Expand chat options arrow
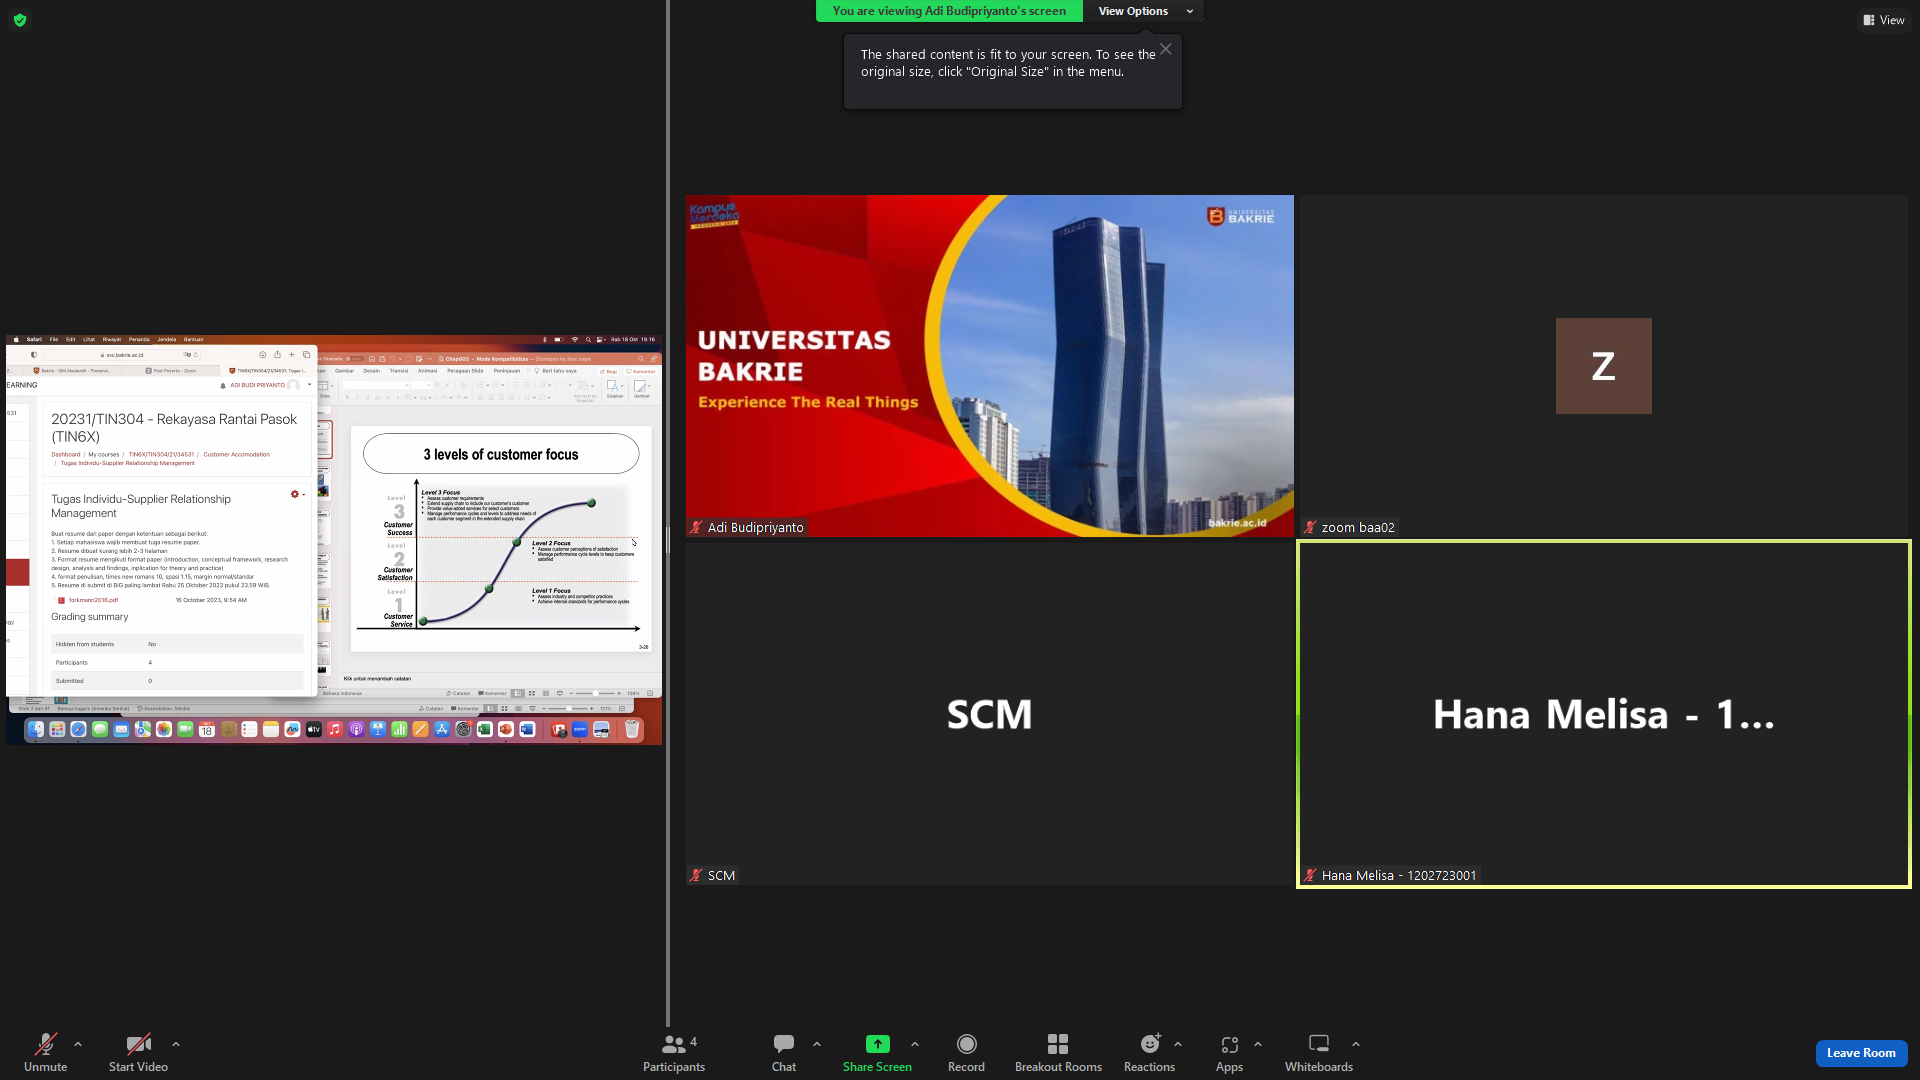The image size is (1920, 1080). pos(817,1044)
